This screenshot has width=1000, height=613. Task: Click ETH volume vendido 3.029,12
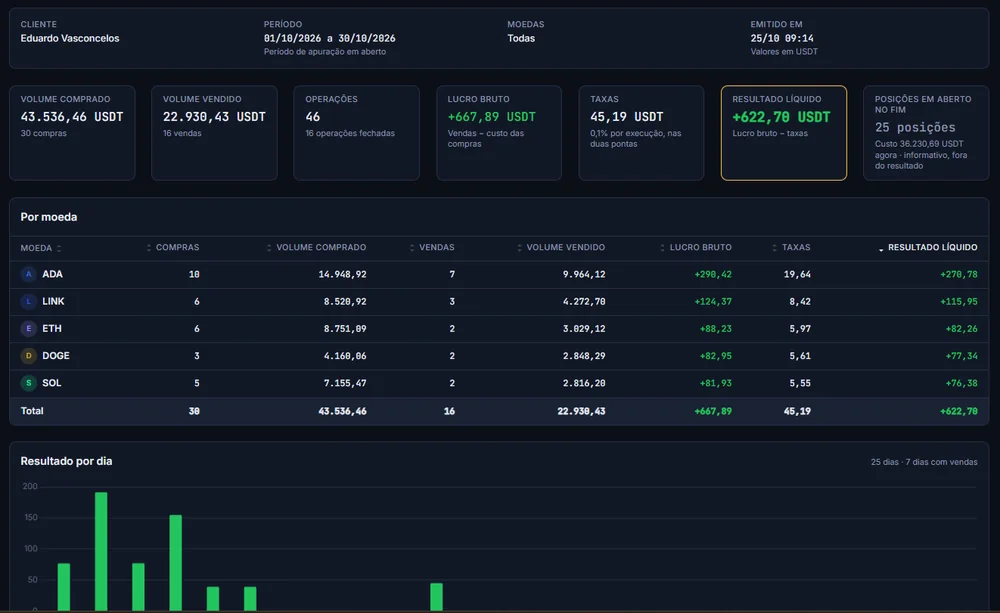coord(584,329)
